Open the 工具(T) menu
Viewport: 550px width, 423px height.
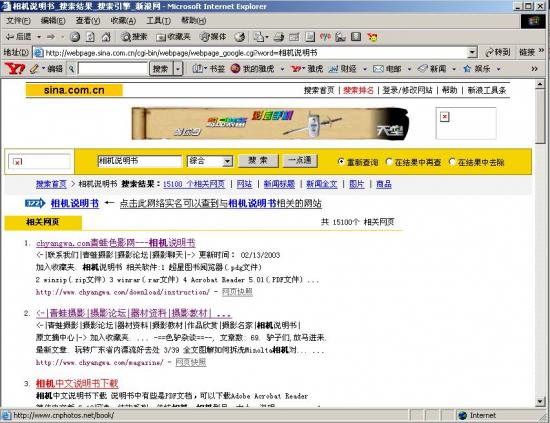[x=158, y=21]
